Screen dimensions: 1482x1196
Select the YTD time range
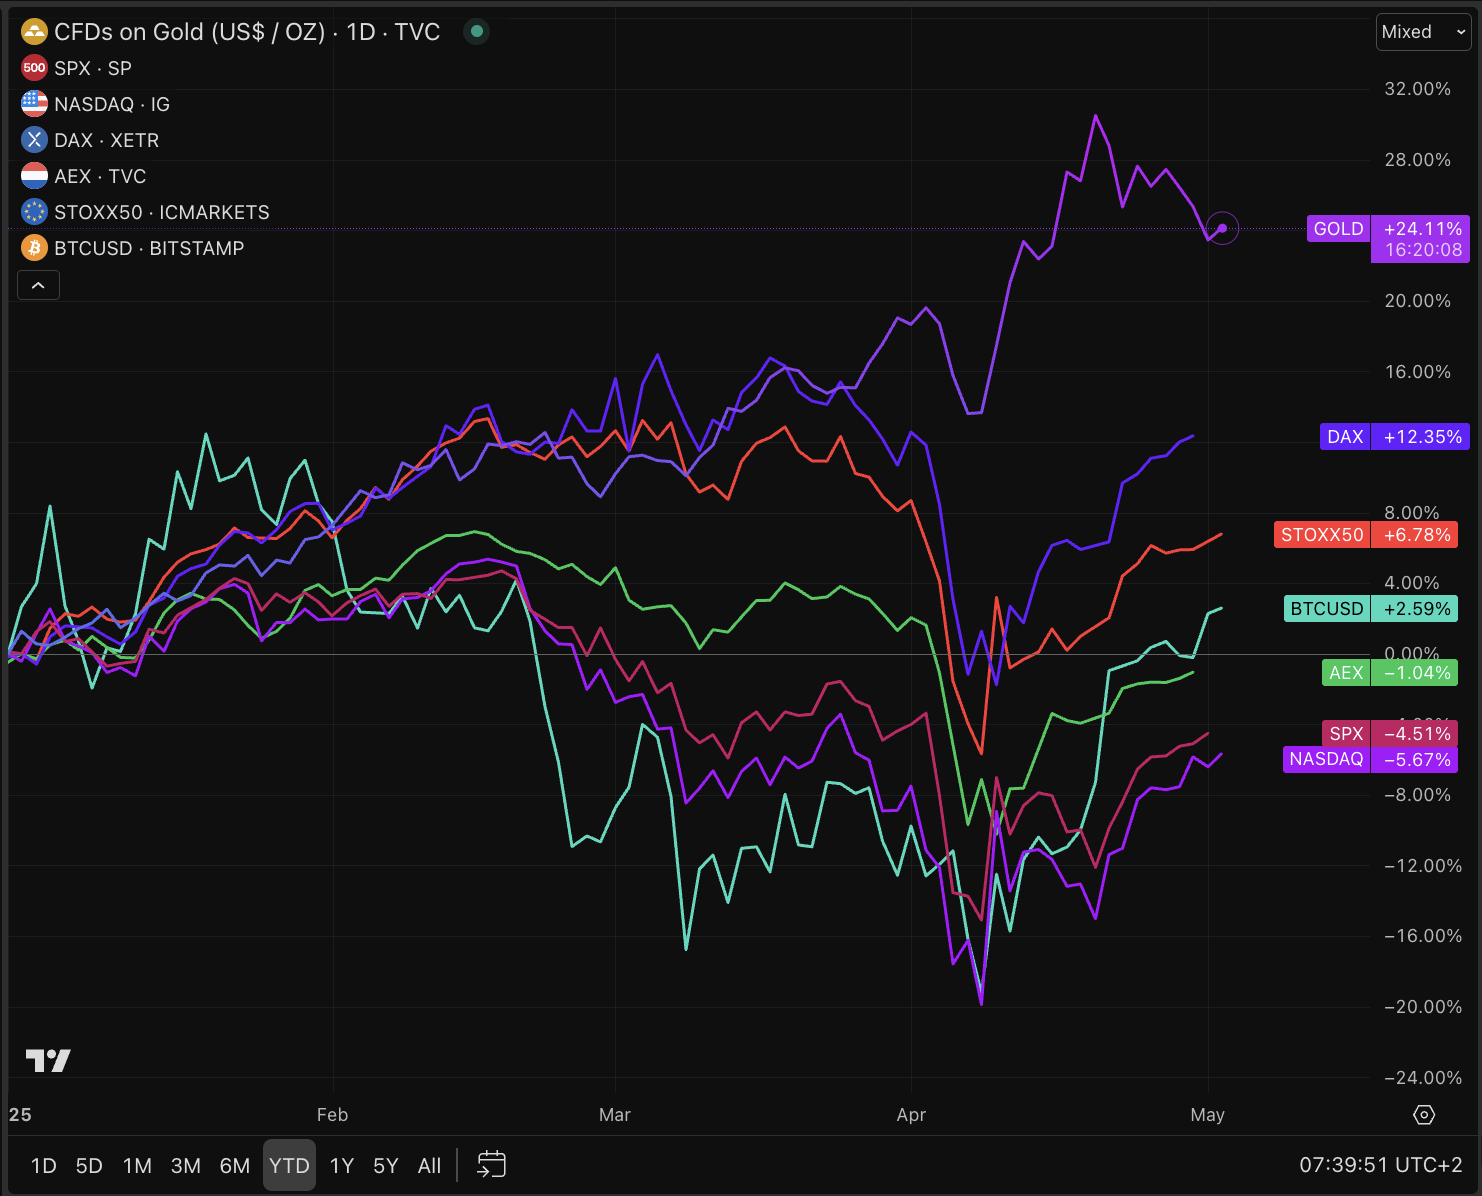point(289,1165)
